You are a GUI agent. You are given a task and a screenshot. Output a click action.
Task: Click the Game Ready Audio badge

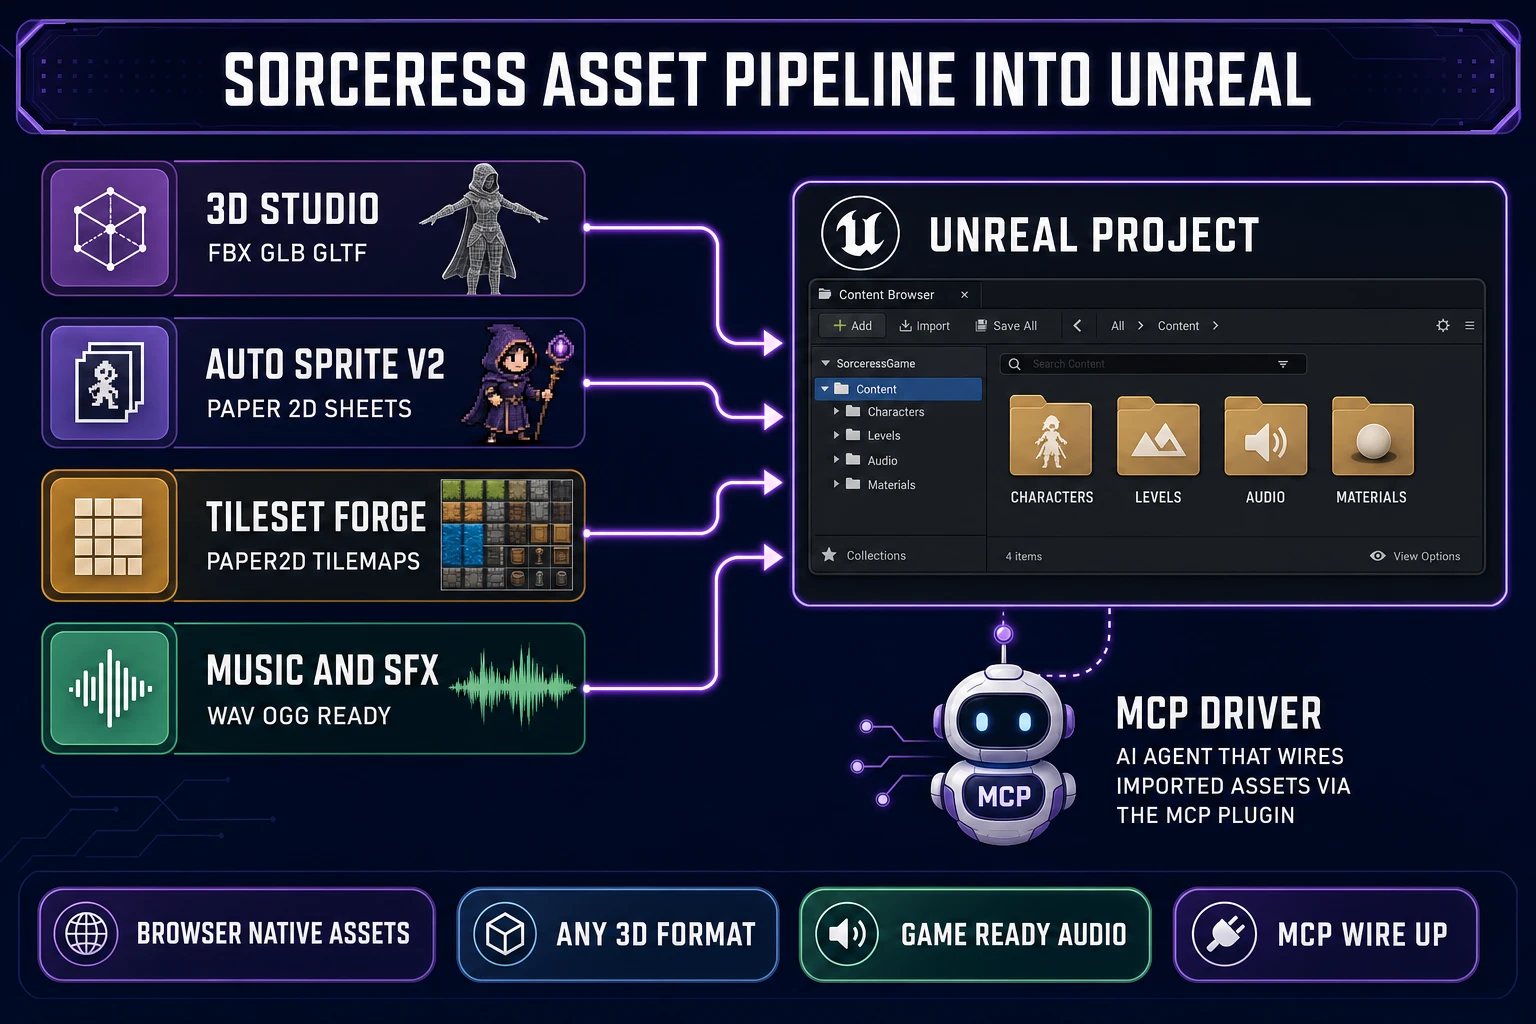975,934
